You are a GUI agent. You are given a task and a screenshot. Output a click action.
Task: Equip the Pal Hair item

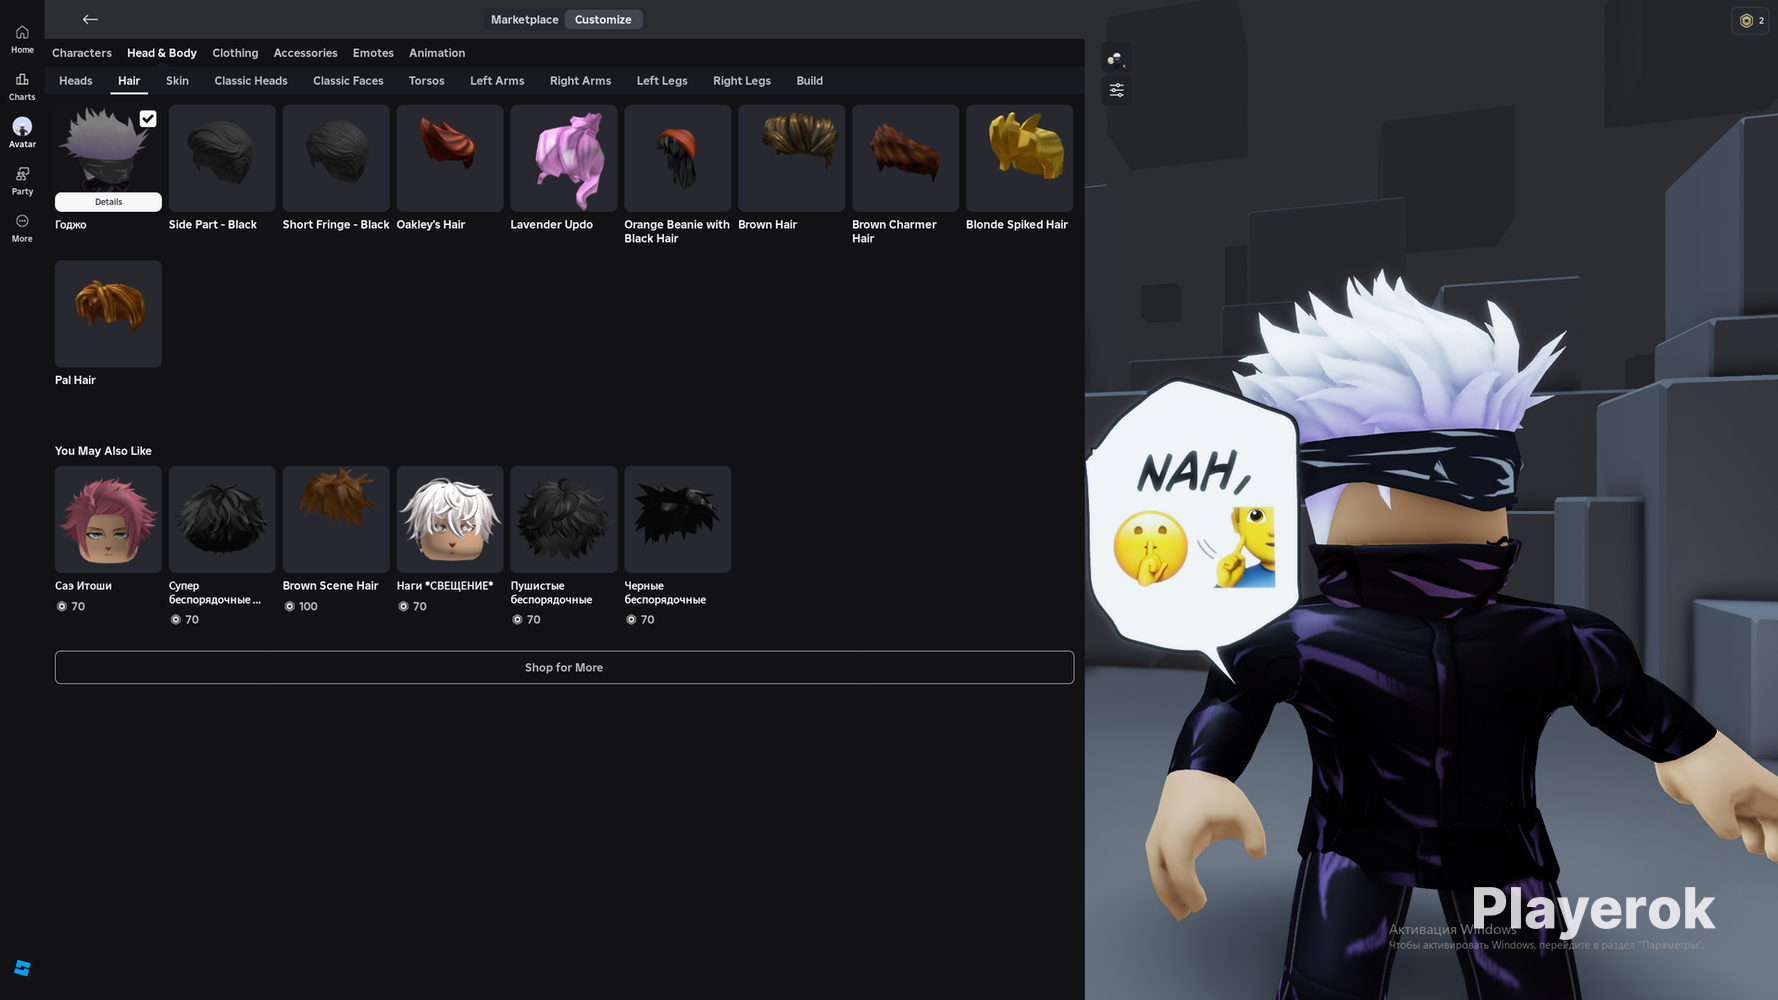click(x=108, y=314)
